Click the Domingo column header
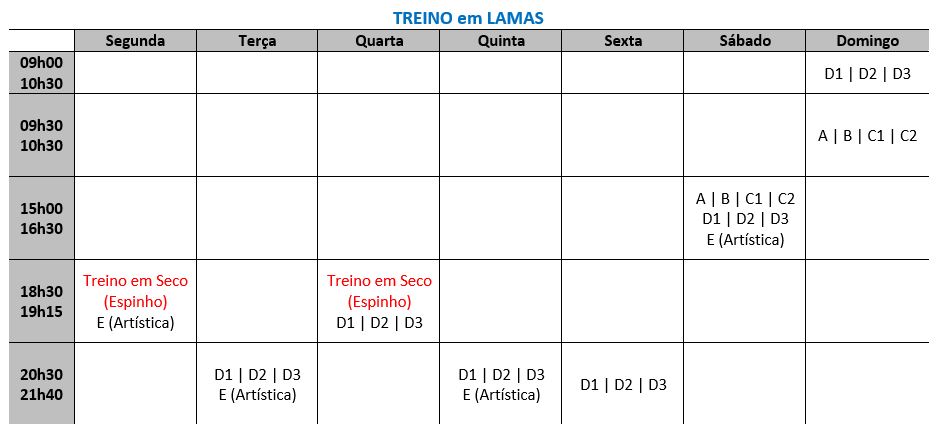 [867, 41]
